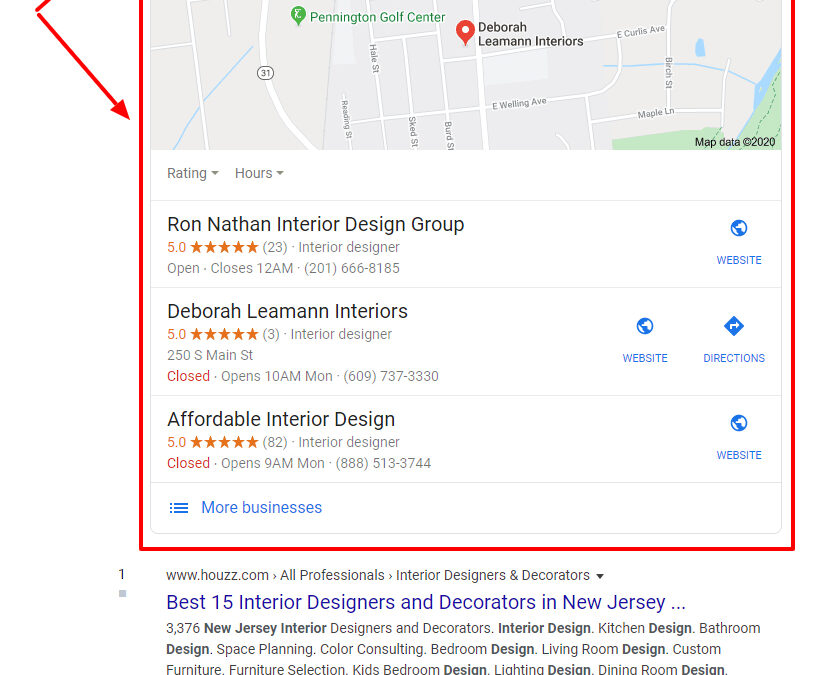Click WEBSITE label for Affordable Interior Design
Viewport: 817px width, 675px height.
pos(738,455)
